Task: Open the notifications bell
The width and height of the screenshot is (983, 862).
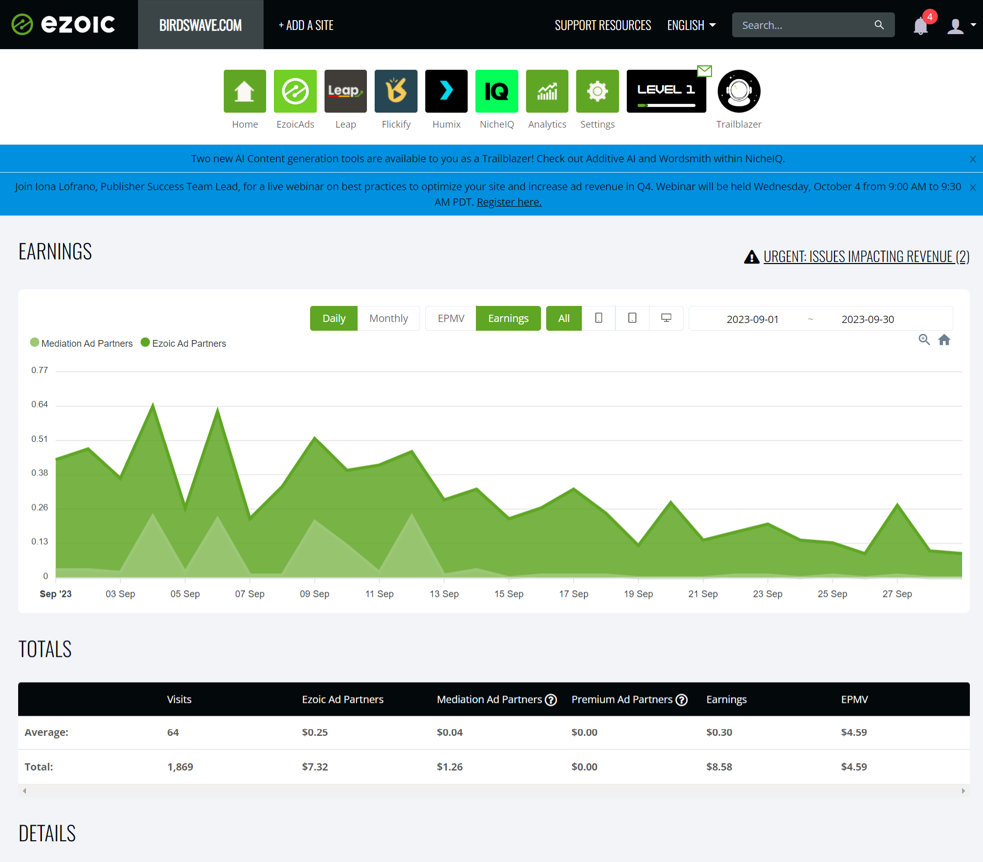Action: point(921,26)
